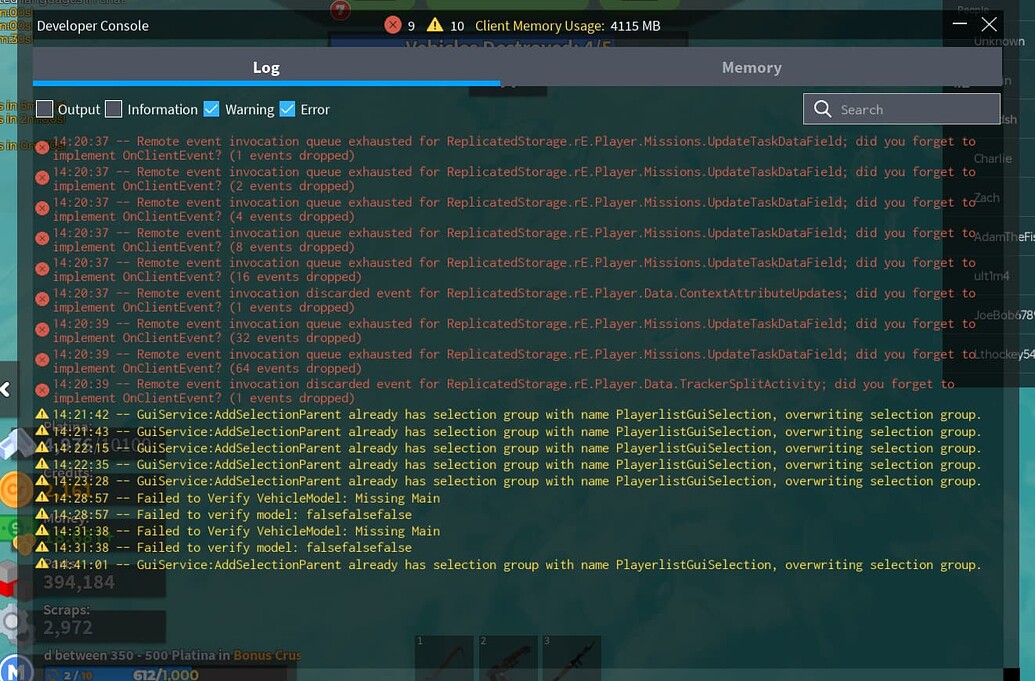Enable the Output checkbox
This screenshot has height=681, width=1035.
(44, 108)
